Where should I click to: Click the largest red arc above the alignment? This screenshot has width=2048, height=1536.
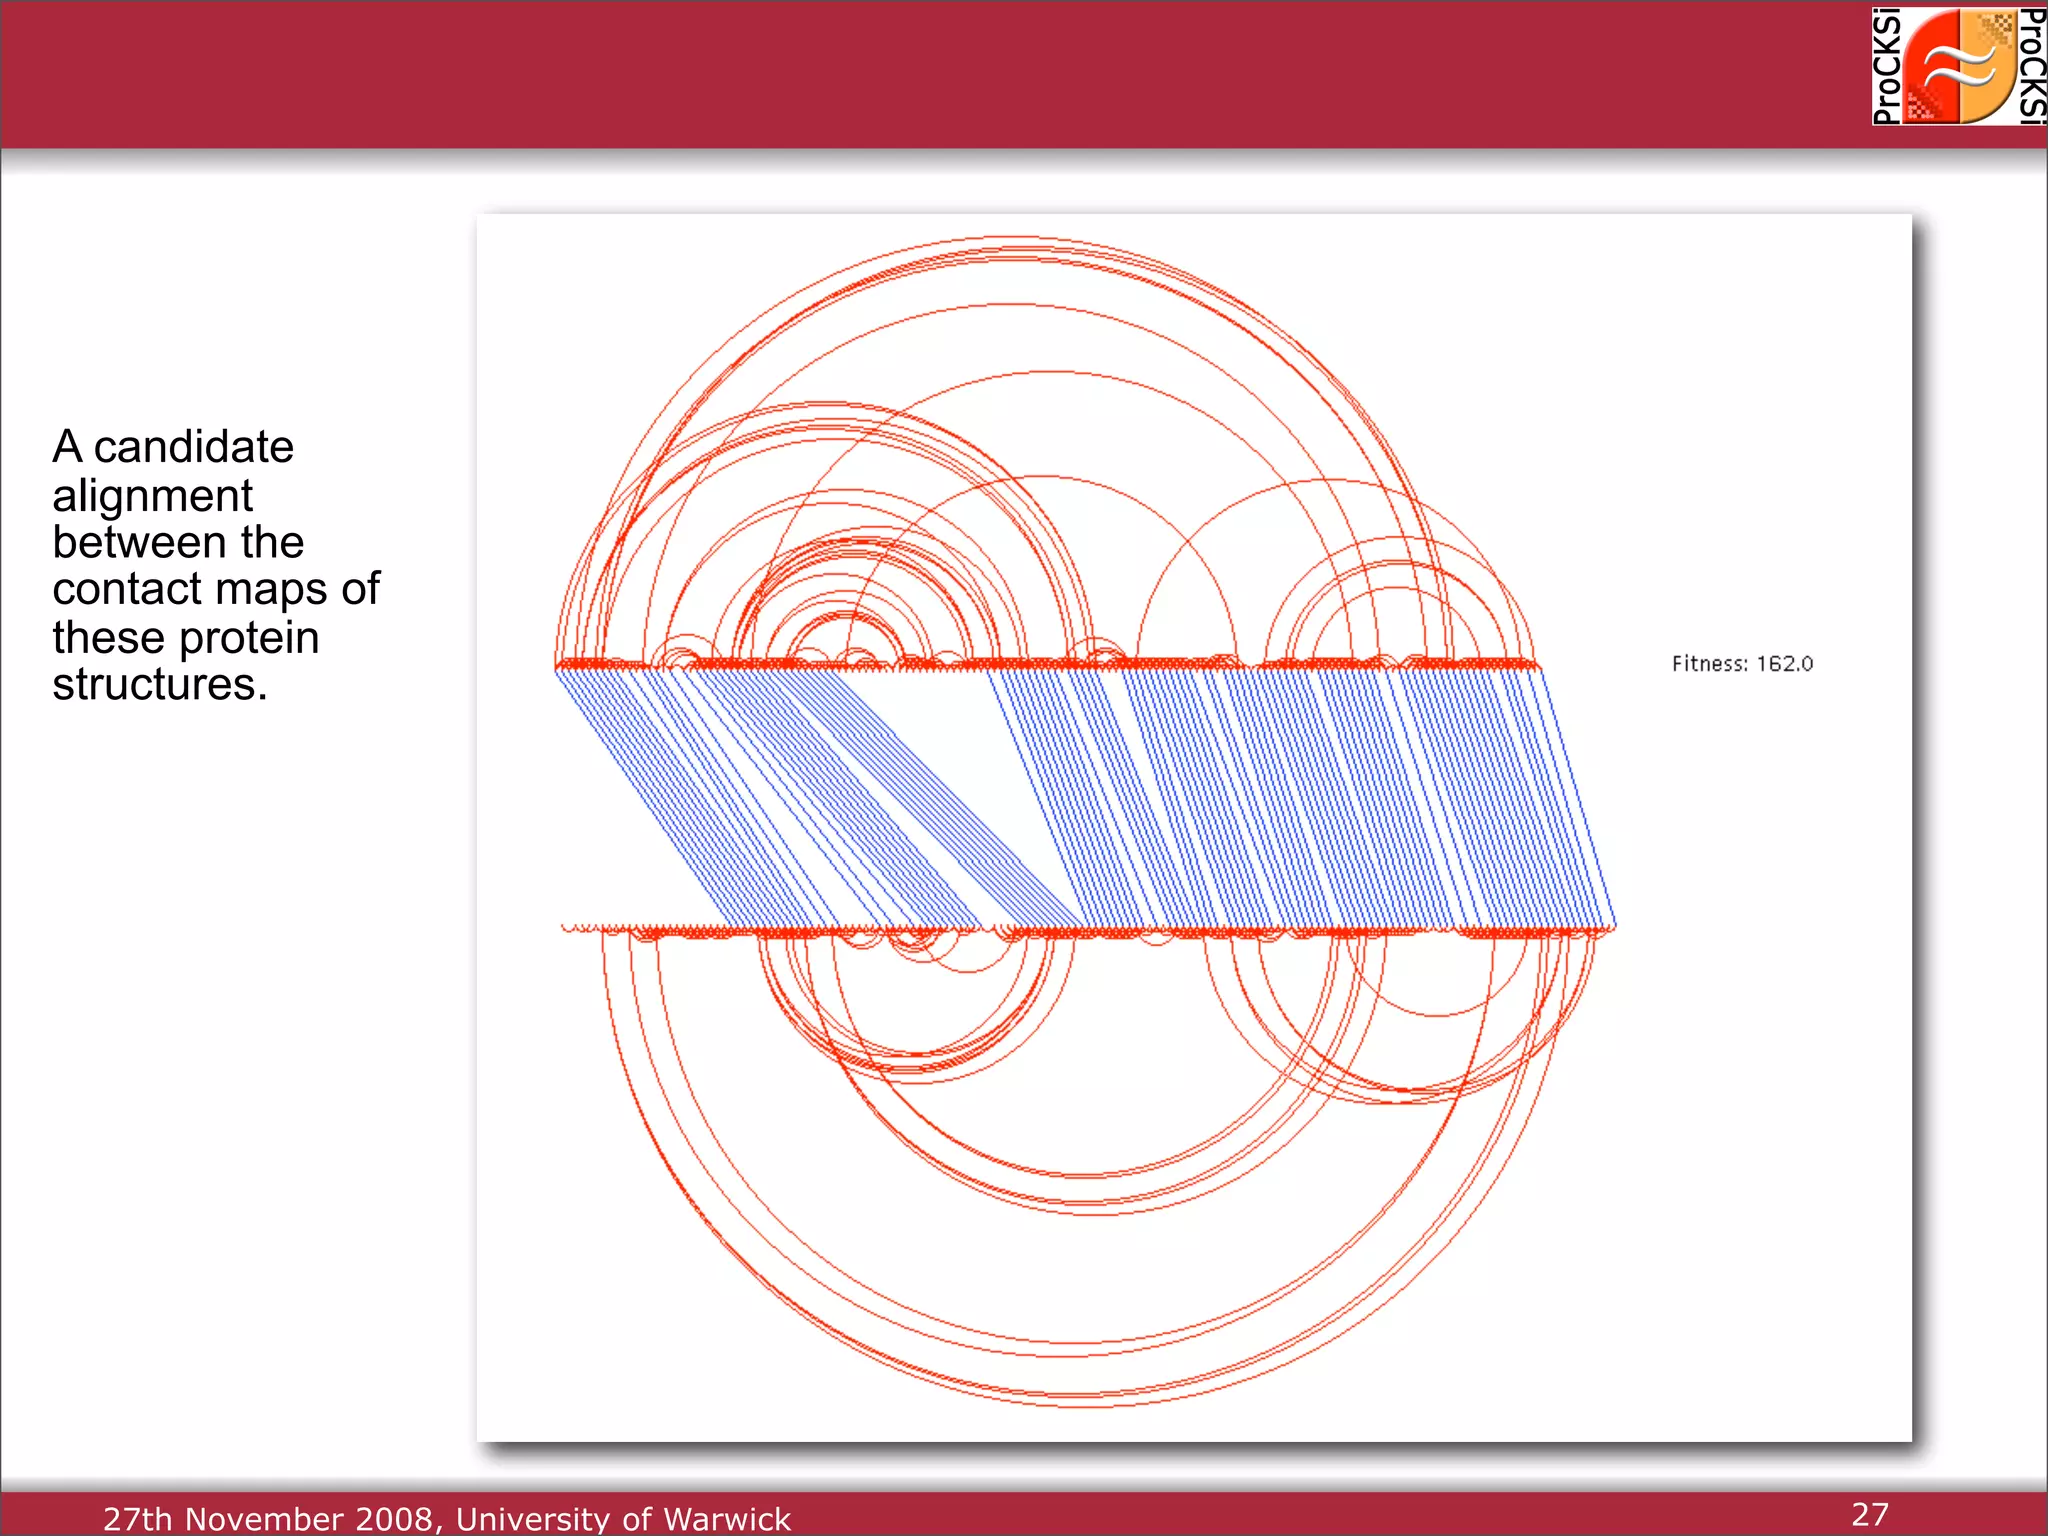point(1010,238)
